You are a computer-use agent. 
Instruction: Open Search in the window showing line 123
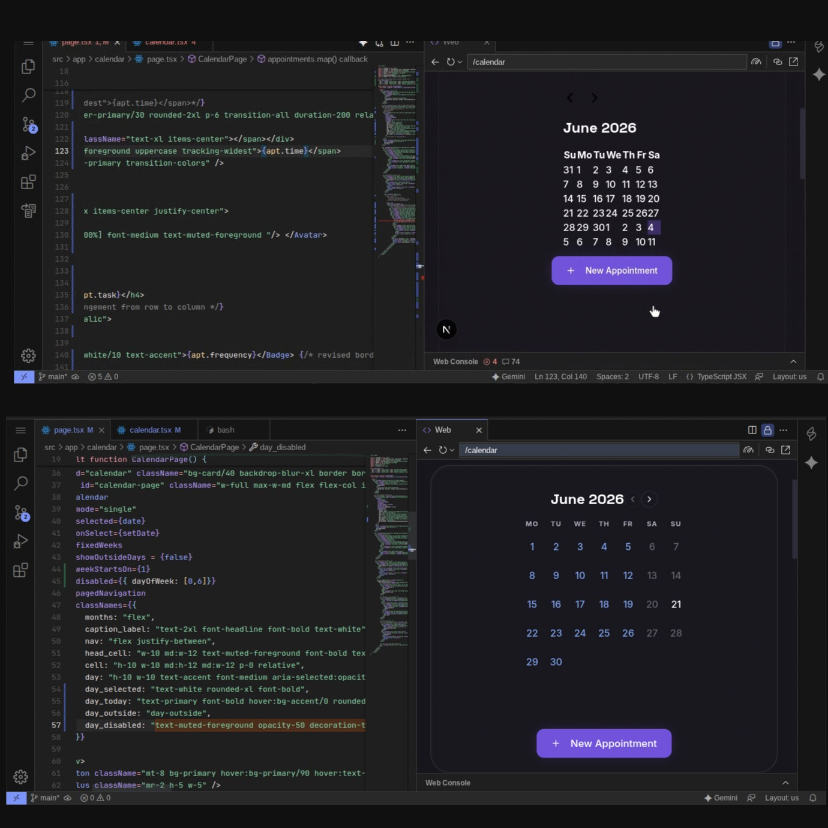(29, 96)
